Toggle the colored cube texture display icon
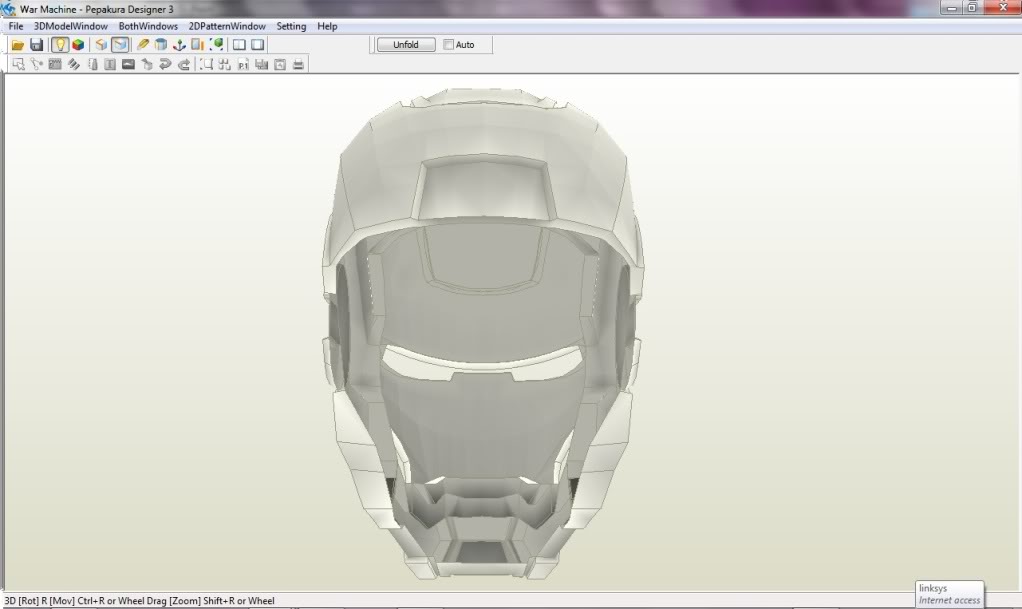The height and width of the screenshot is (609, 1022). (x=78, y=45)
